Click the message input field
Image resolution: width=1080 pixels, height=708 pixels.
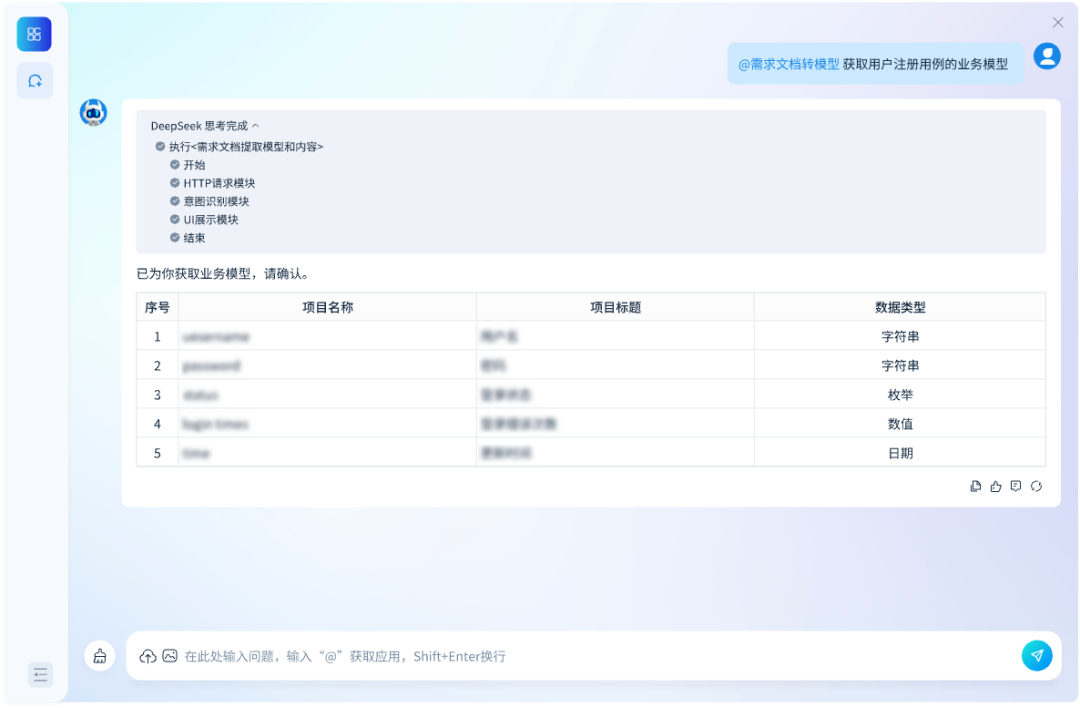(500, 656)
